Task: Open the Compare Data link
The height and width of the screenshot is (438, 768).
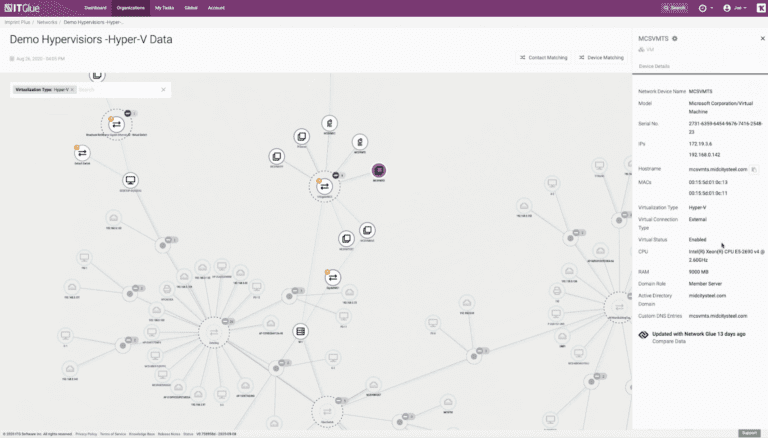Action: pyautogui.click(x=669, y=341)
